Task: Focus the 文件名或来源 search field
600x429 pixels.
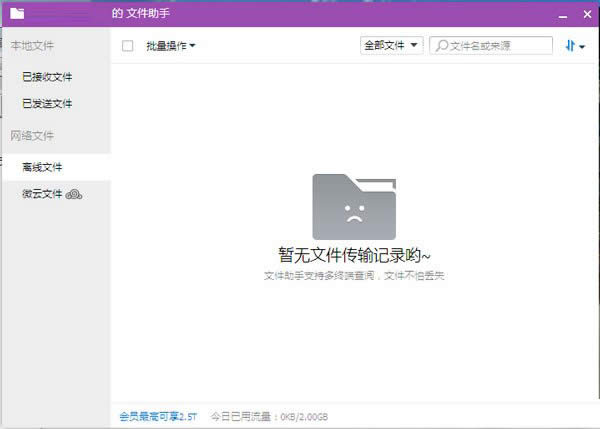Action: pyautogui.click(x=498, y=46)
